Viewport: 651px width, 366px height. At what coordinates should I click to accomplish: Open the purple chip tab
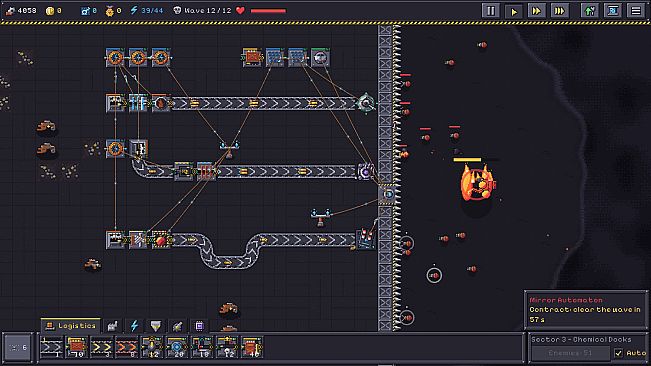199,326
